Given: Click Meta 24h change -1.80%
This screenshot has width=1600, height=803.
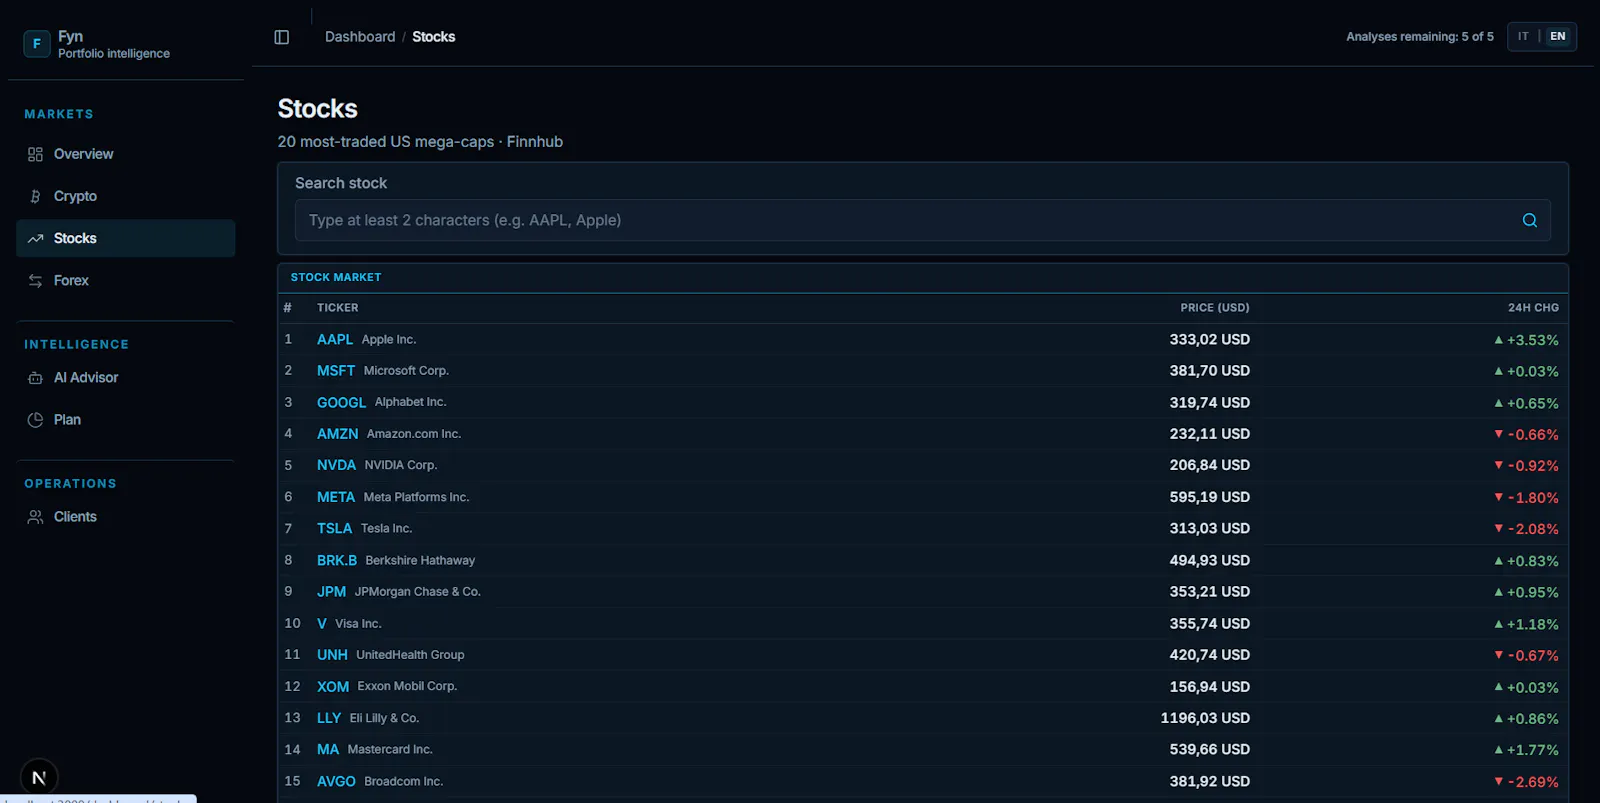Looking at the screenshot, I should (1526, 497).
